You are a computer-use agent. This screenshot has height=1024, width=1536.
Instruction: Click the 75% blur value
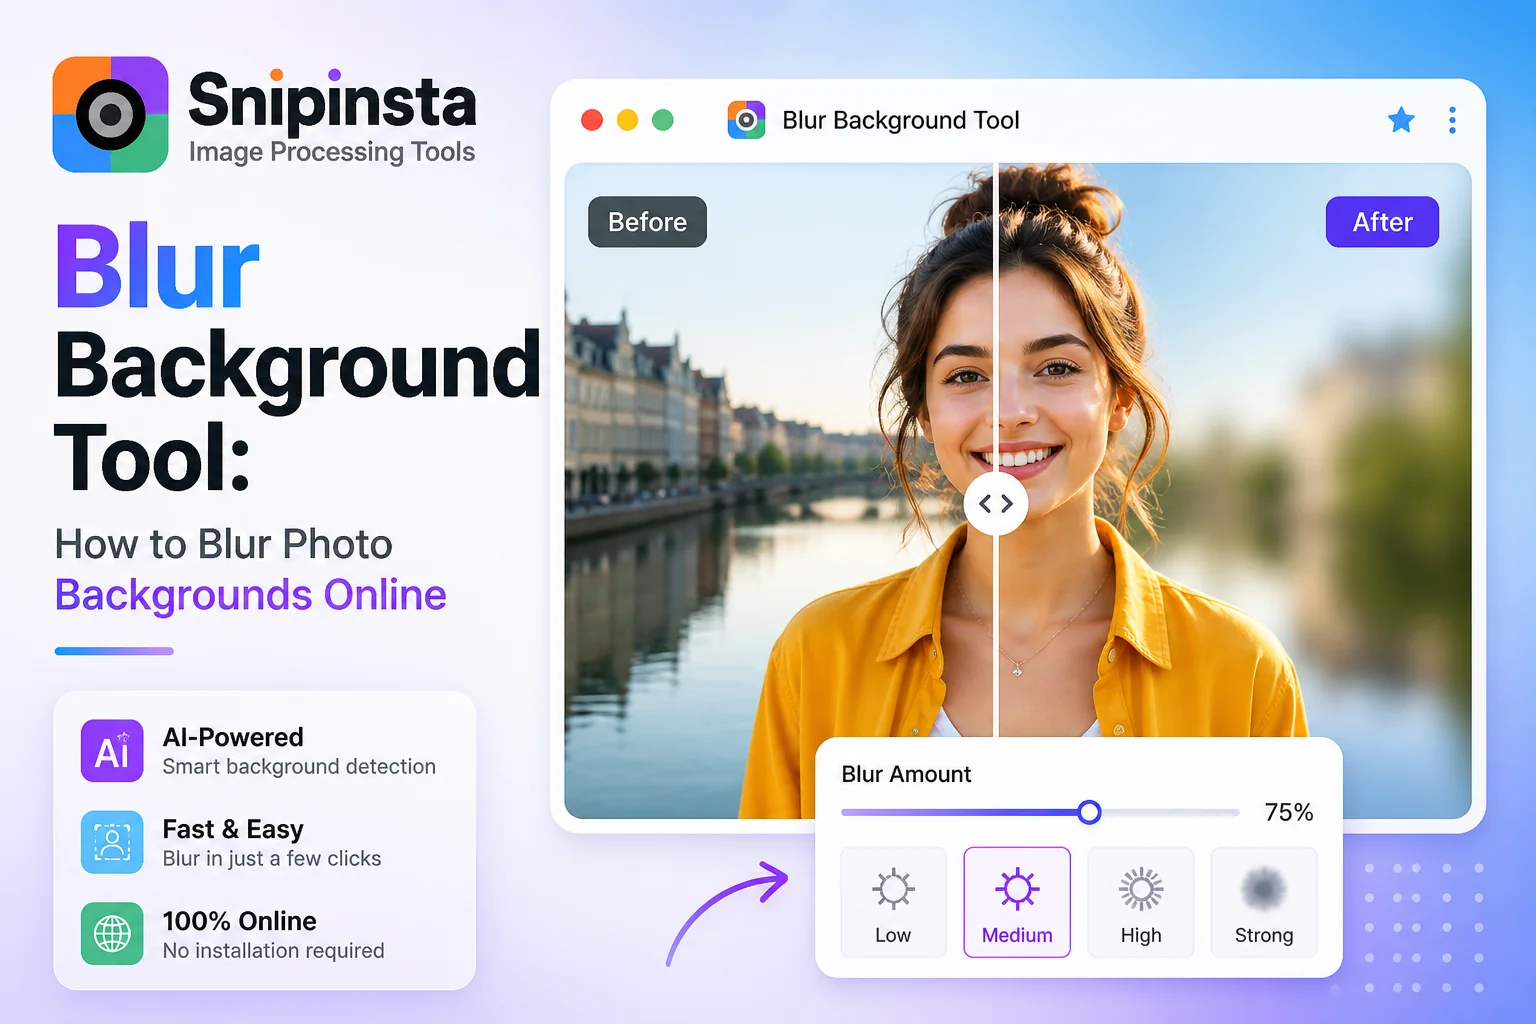(x=1288, y=812)
